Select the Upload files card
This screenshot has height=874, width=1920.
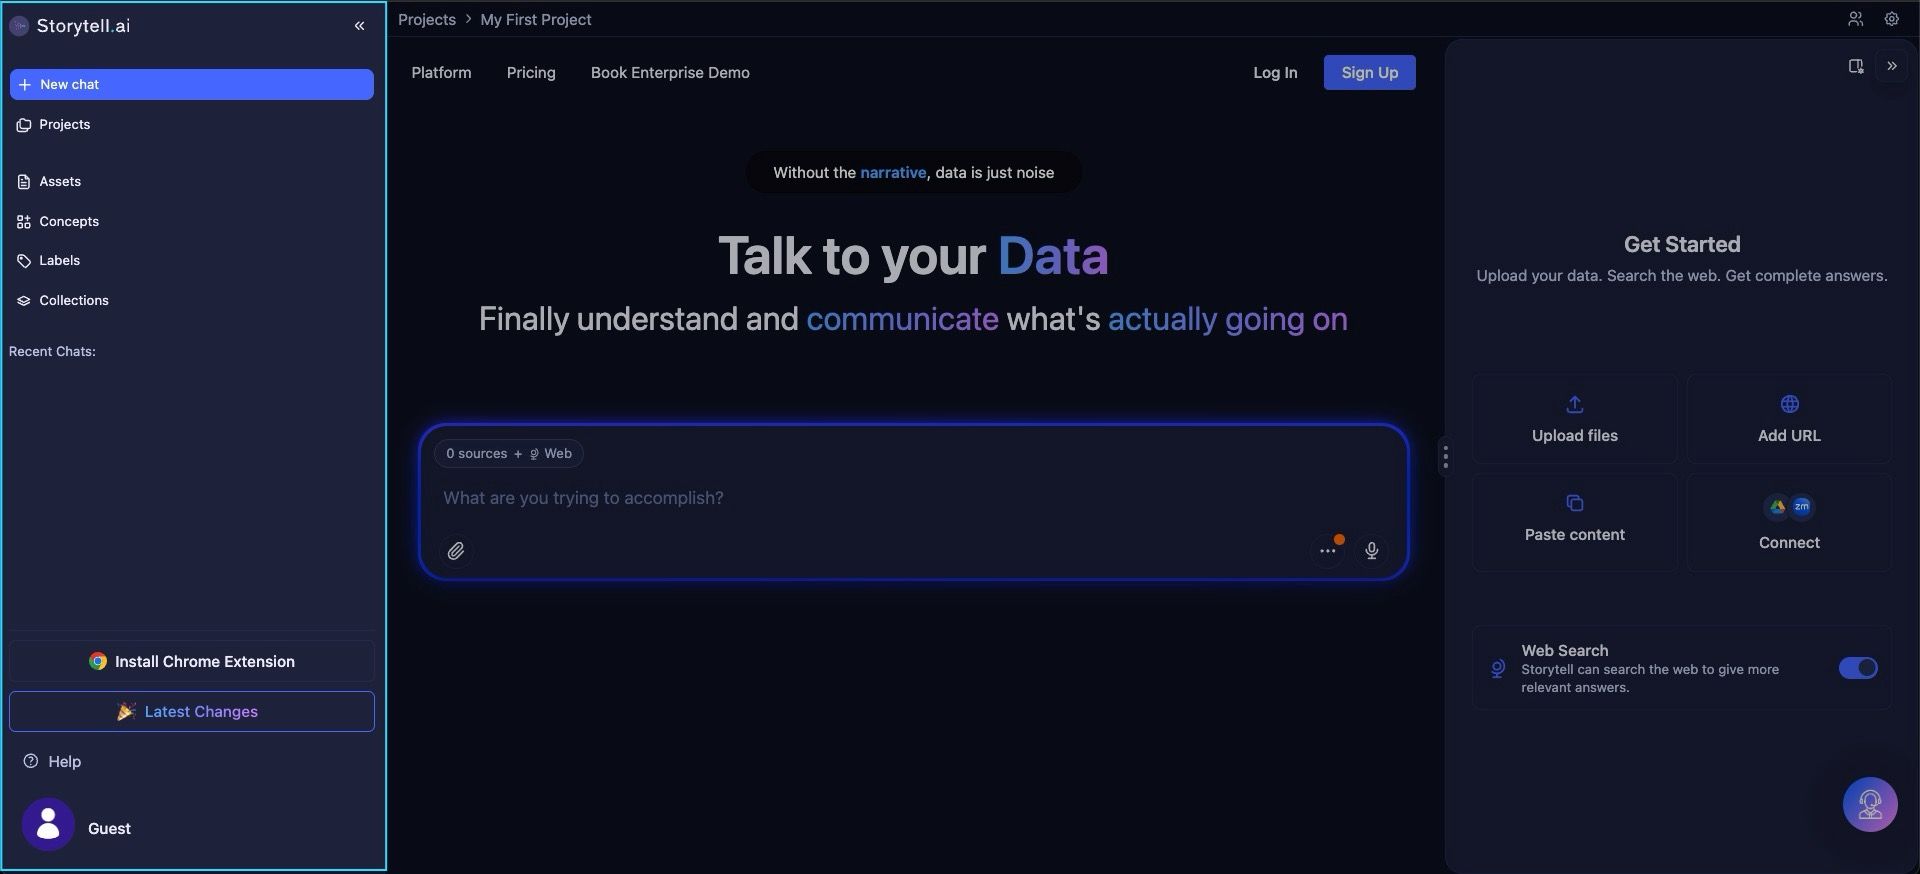click(x=1574, y=419)
